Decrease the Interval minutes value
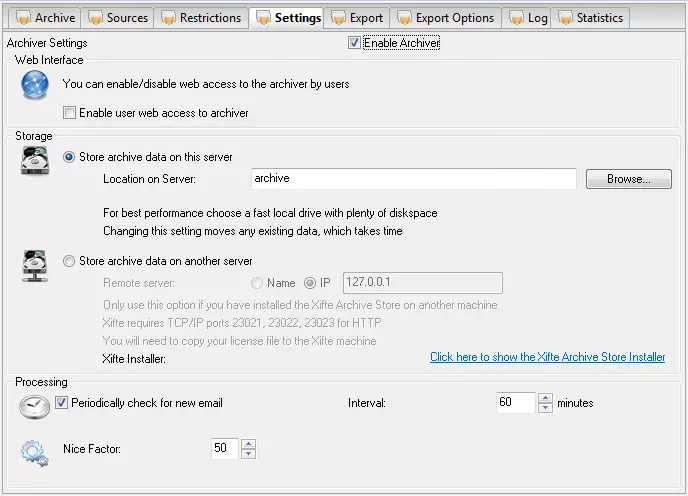Image resolution: width=688 pixels, height=496 pixels. click(545, 408)
